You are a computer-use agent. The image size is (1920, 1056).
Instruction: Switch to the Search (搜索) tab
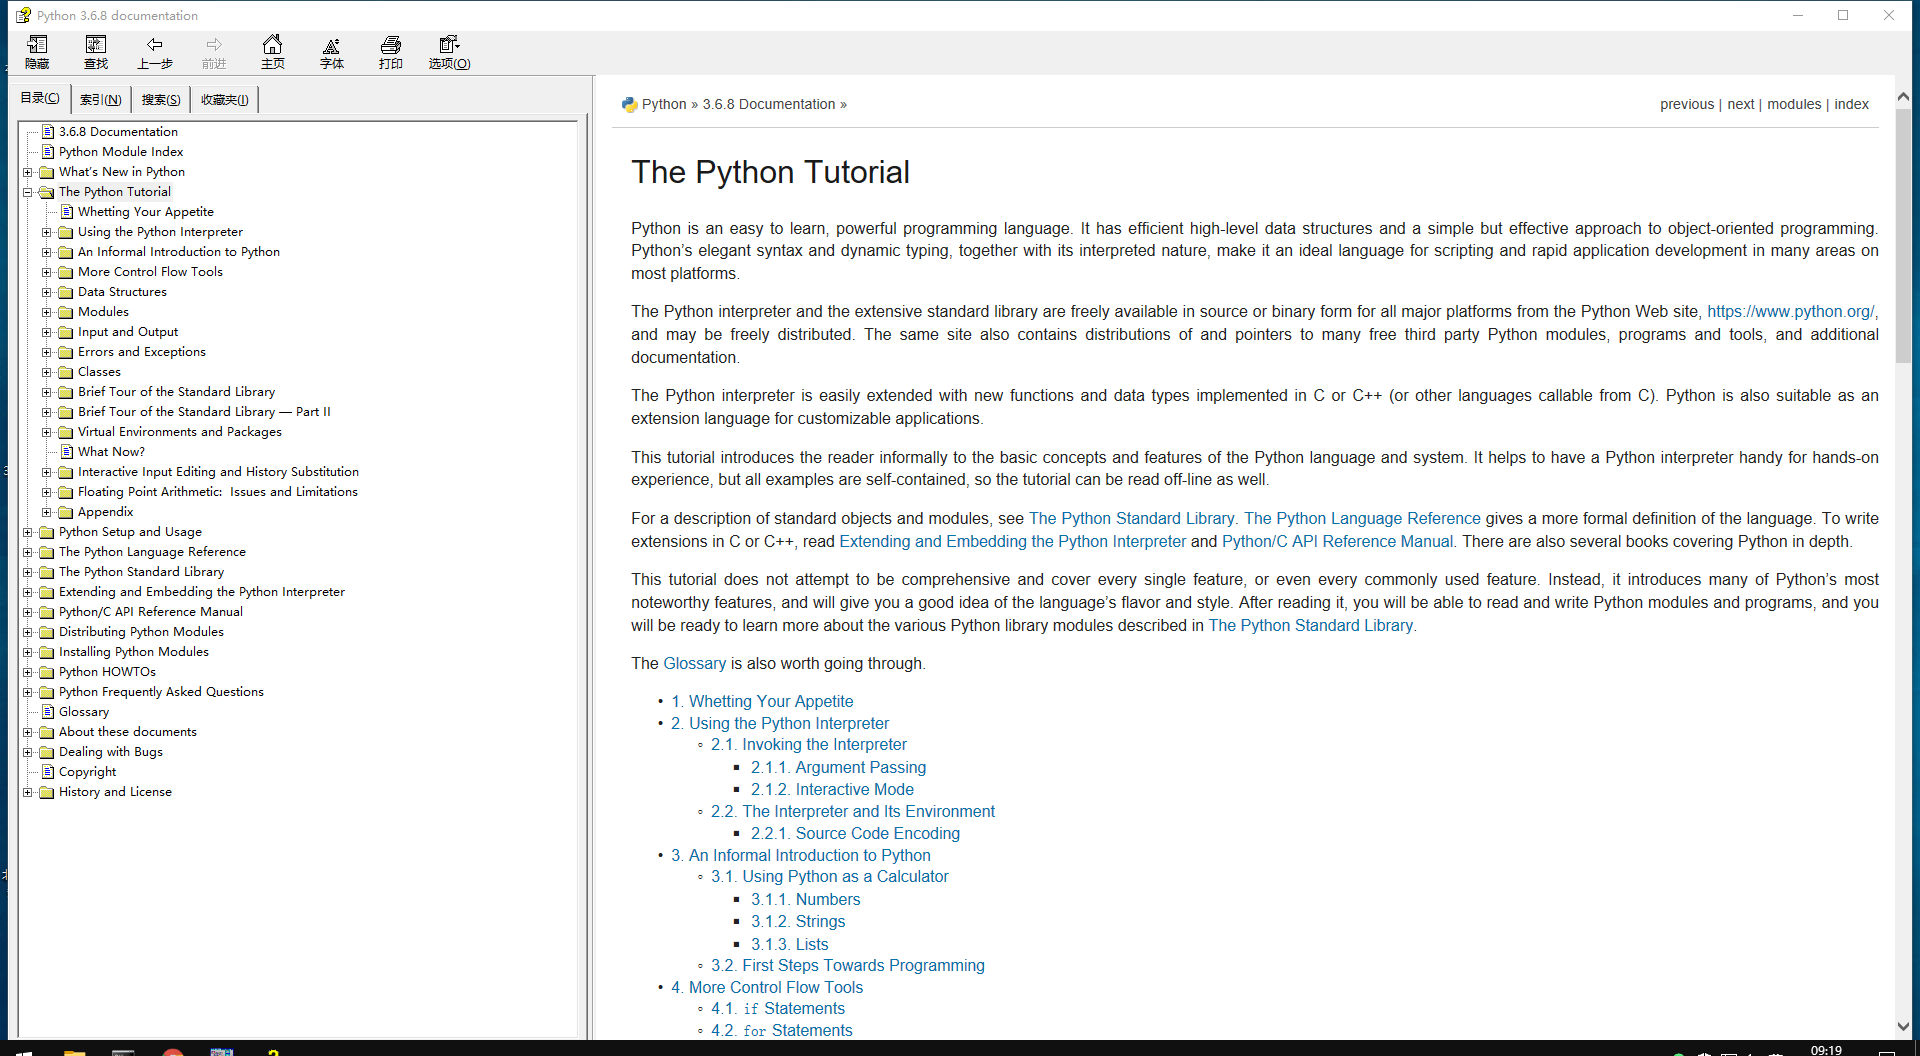(160, 99)
